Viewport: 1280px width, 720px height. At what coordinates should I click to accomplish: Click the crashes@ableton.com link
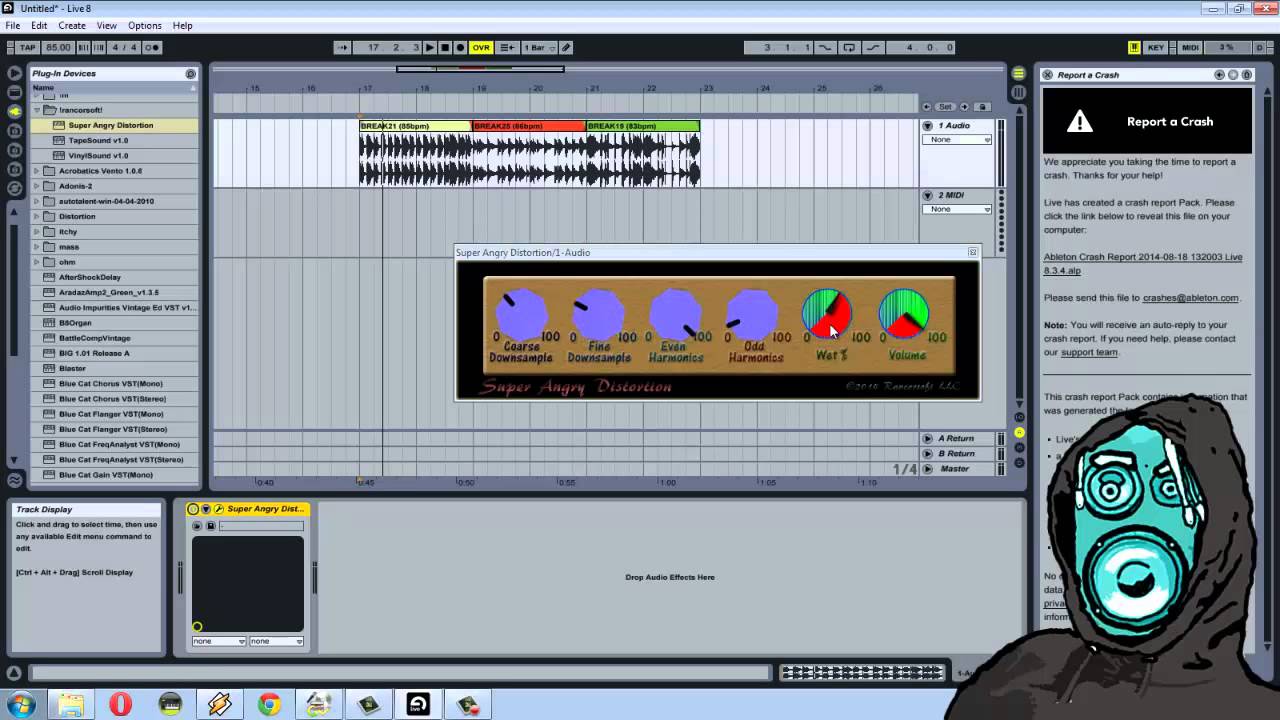click(1190, 298)
